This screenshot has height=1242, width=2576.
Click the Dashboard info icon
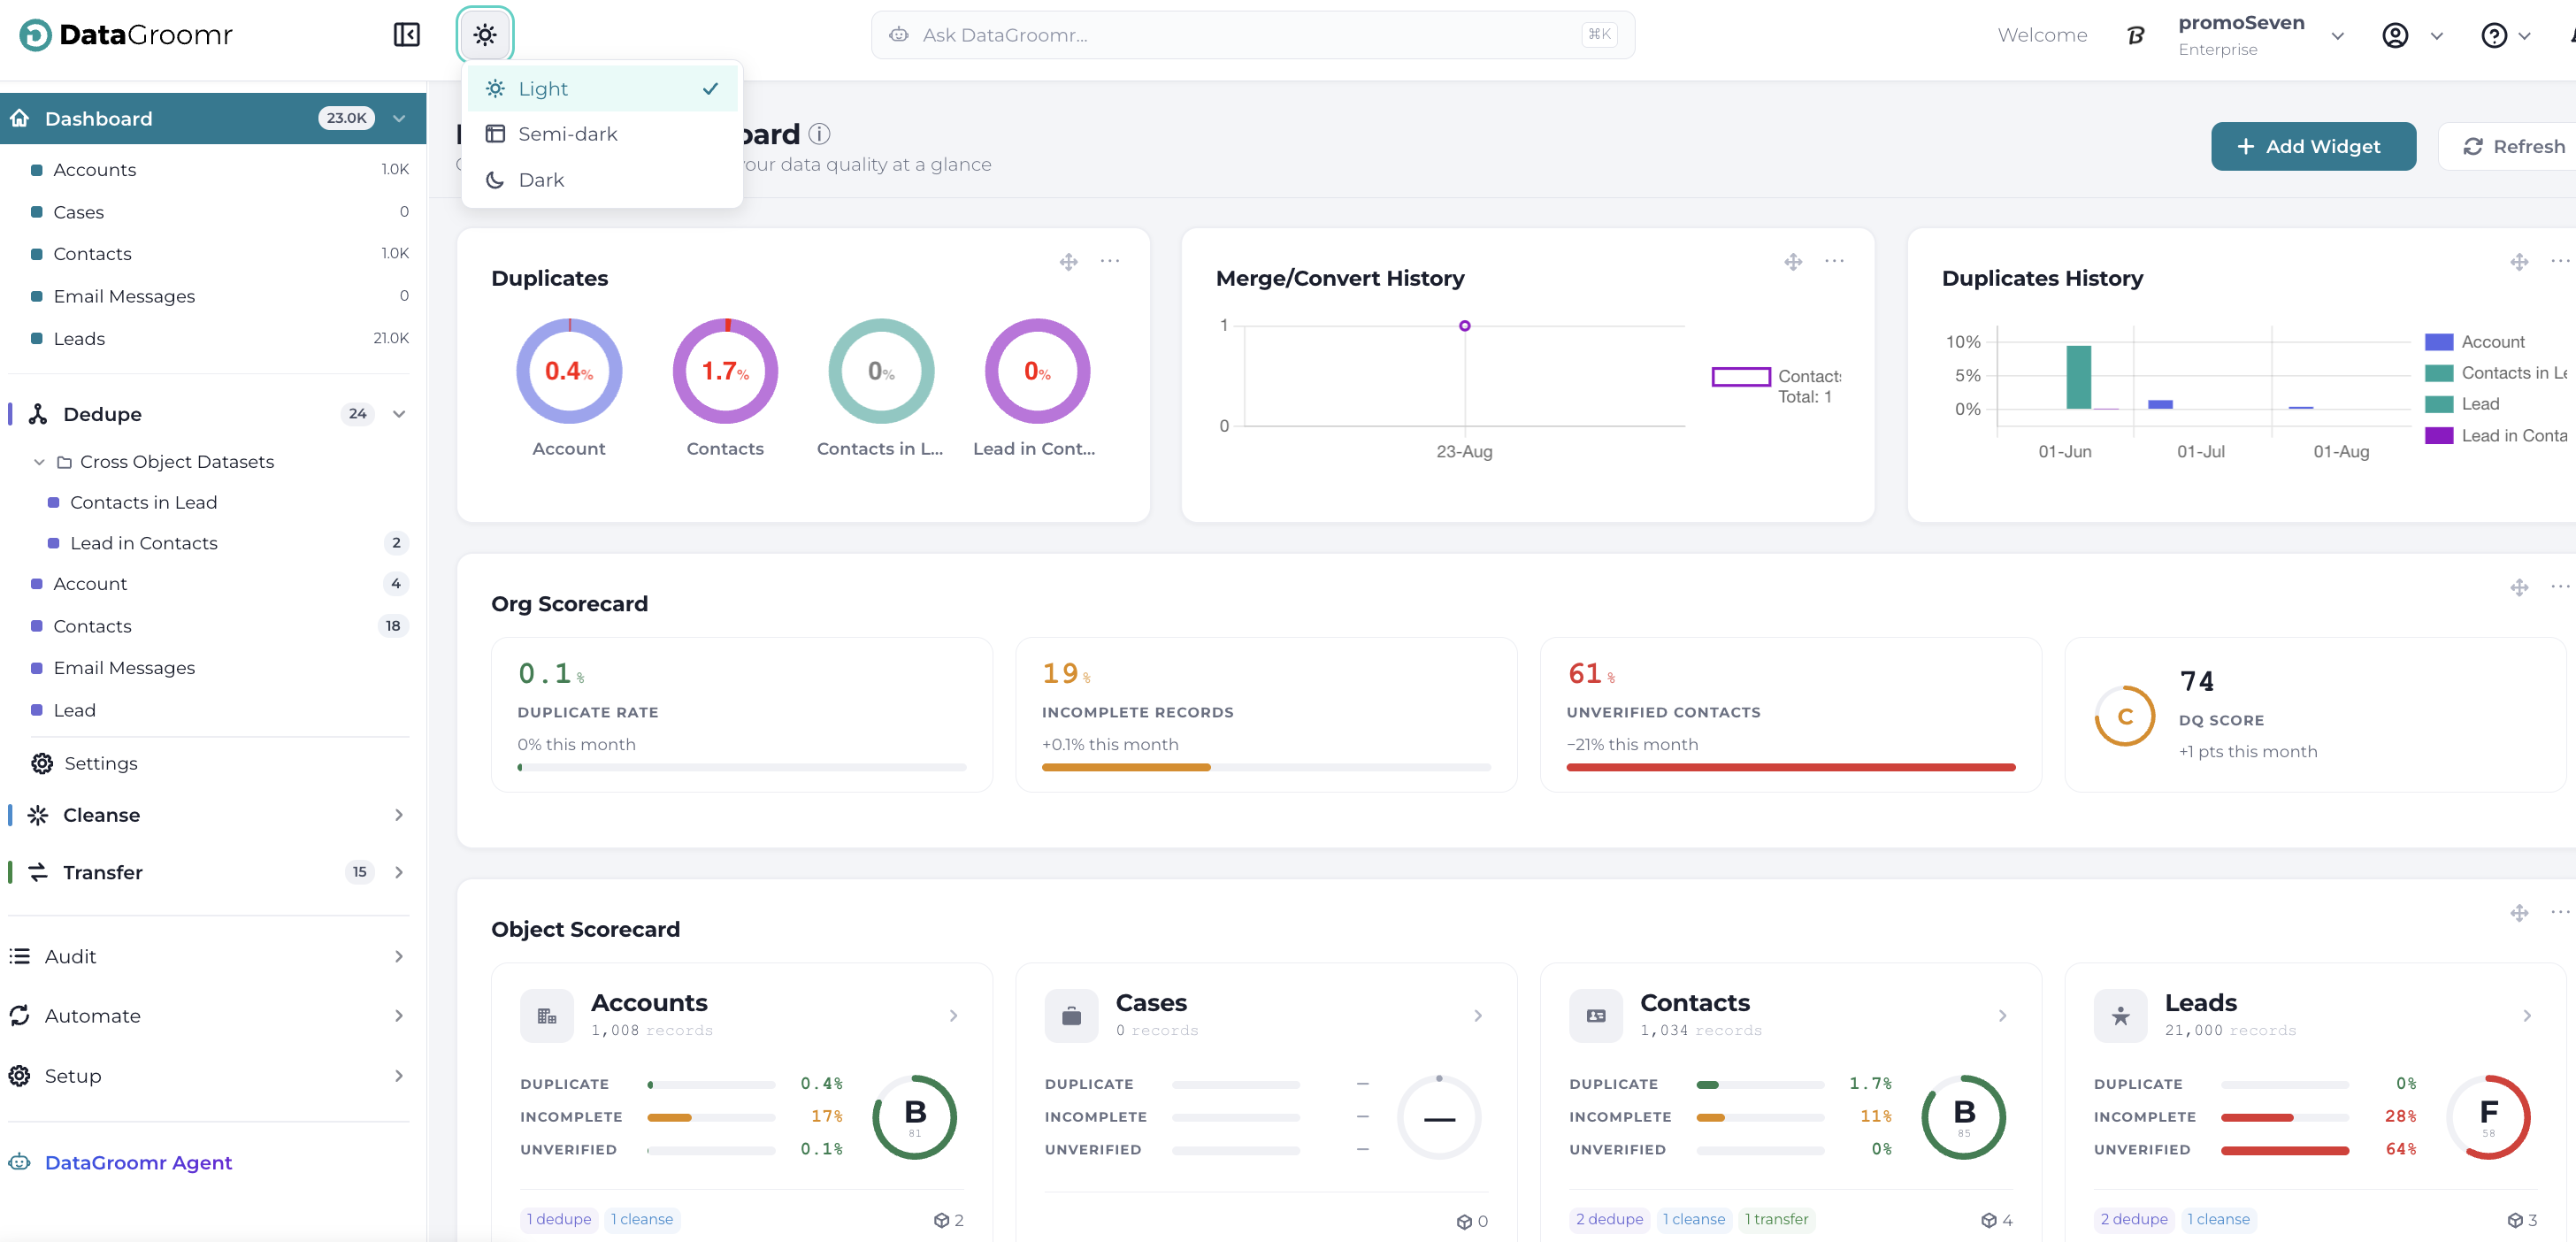(819, 133)
